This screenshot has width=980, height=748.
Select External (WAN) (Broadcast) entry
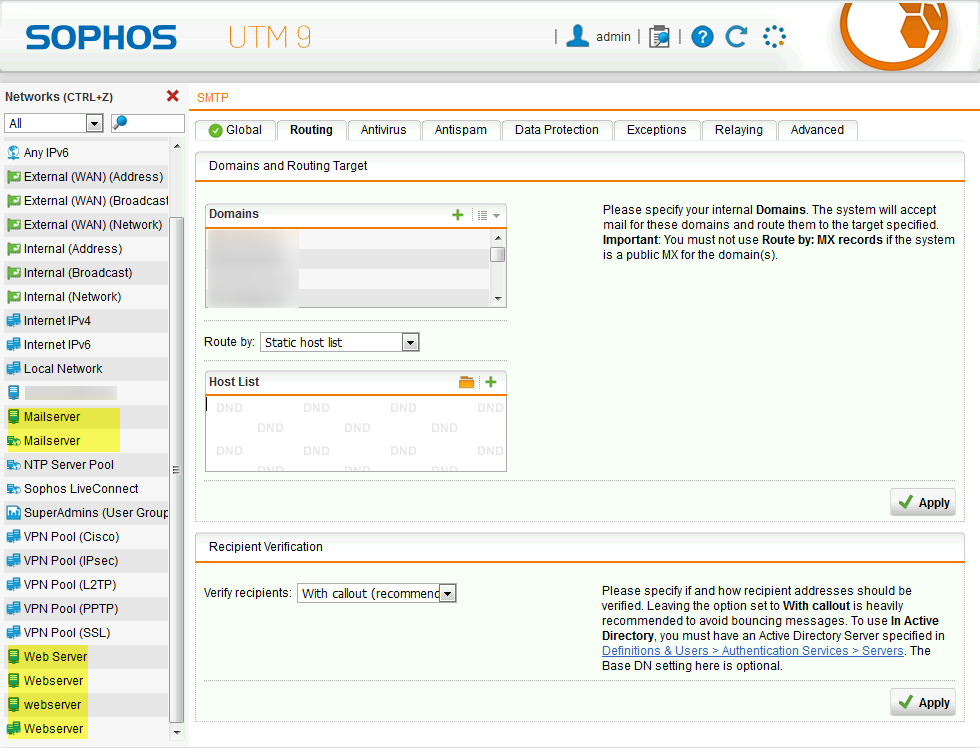click(86, 201)
